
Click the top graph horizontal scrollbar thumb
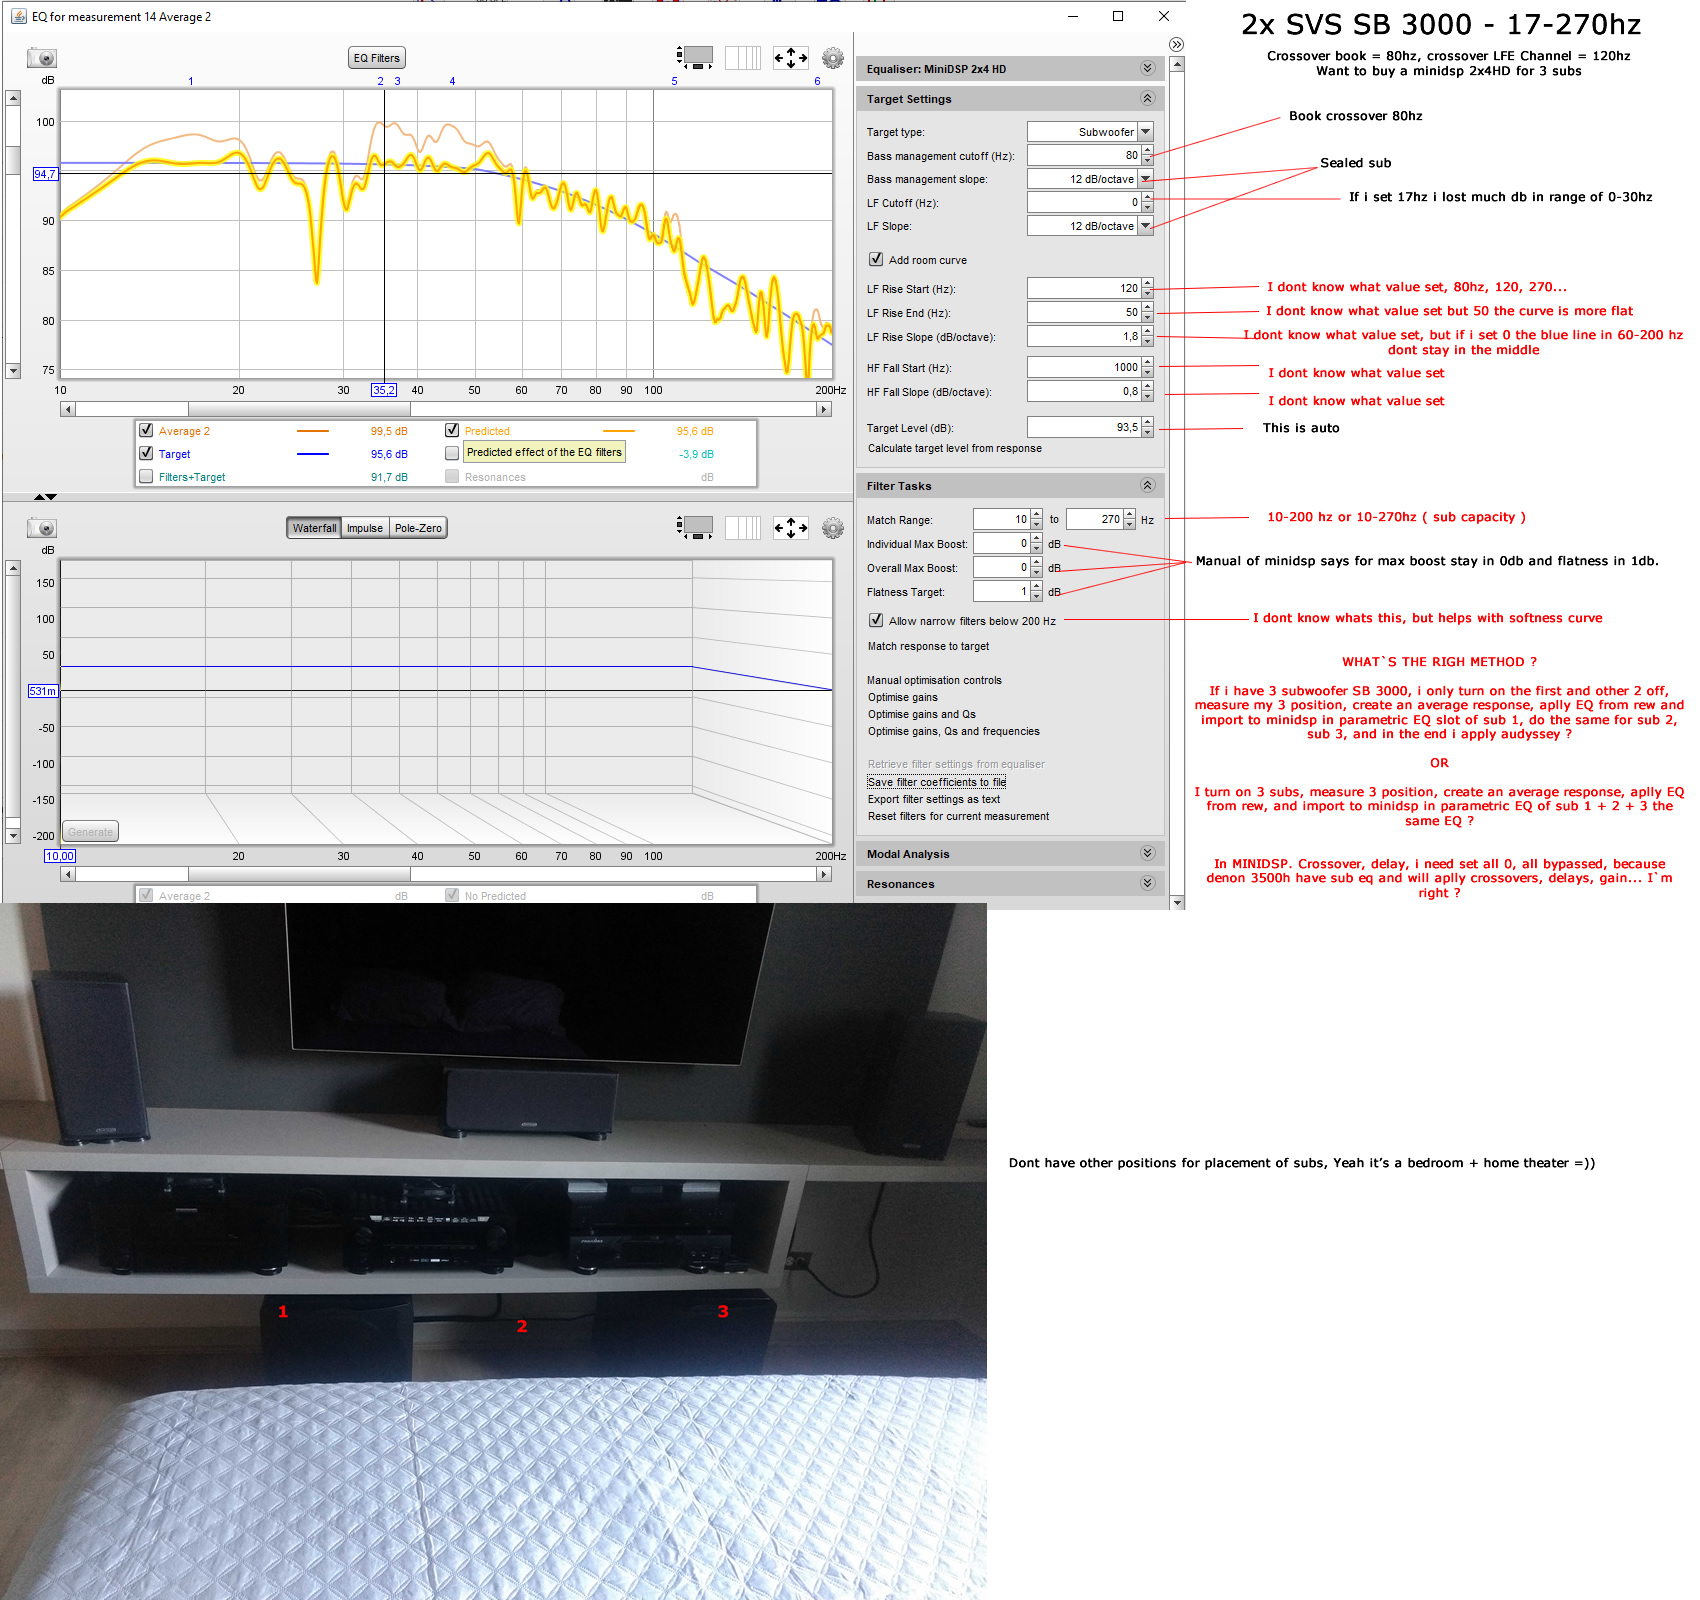[298, 409]
